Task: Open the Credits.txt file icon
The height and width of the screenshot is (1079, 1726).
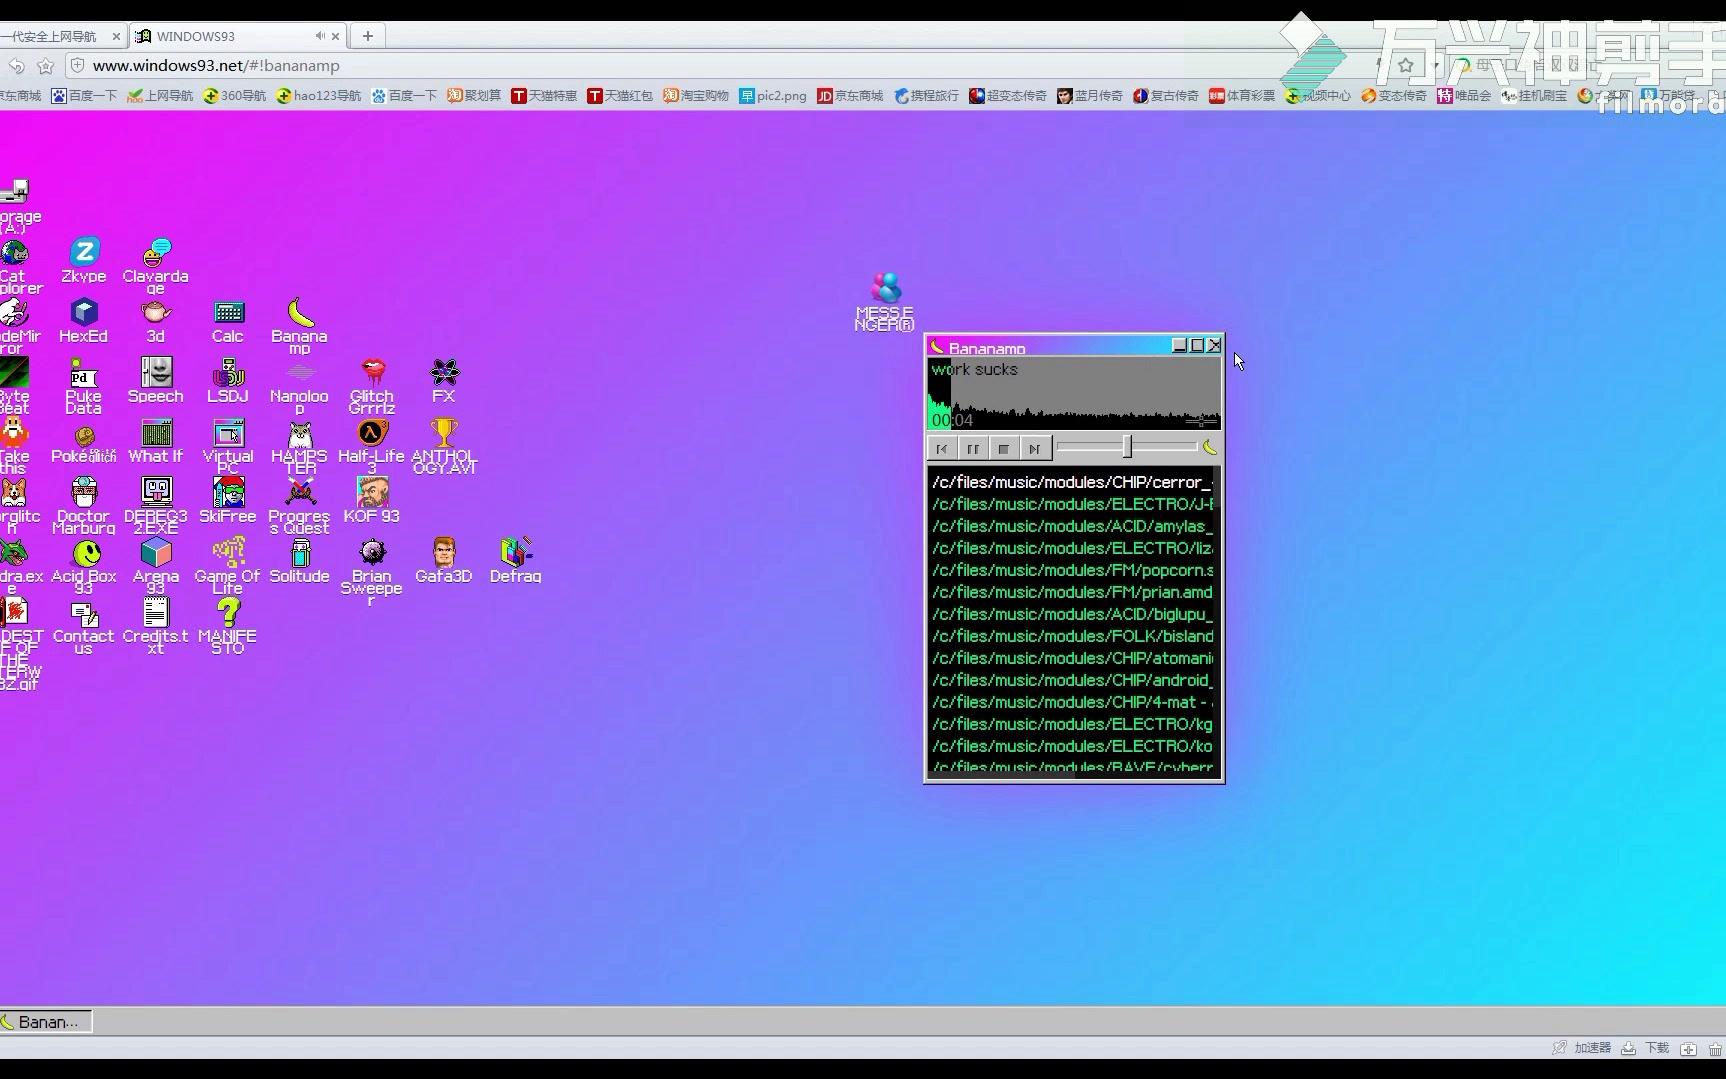Action: point(156,625)
